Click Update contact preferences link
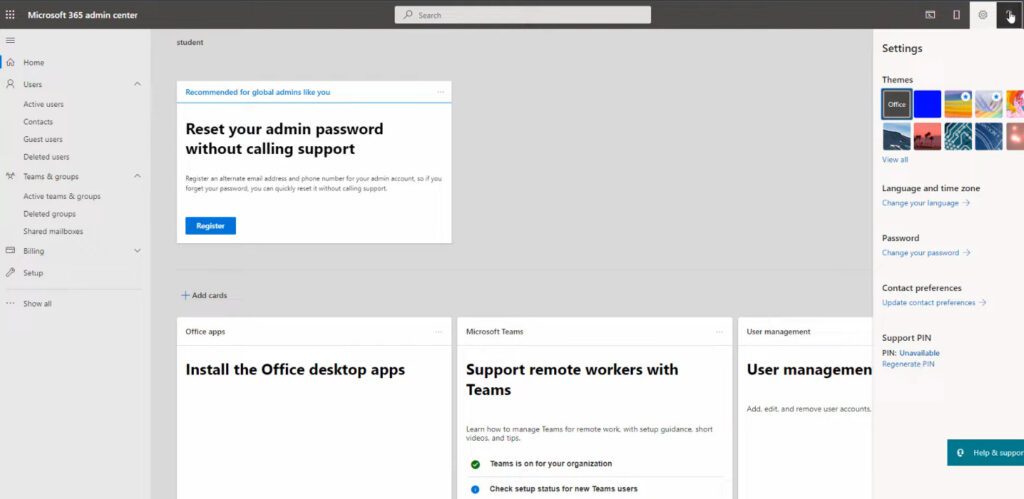This screenshot has height=499, width=1024. coord(934,303)
